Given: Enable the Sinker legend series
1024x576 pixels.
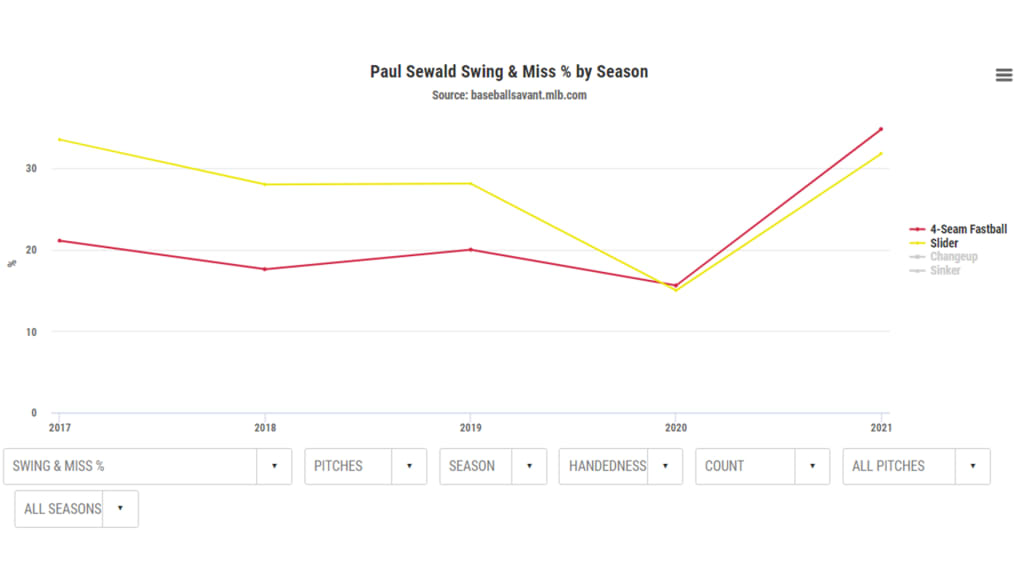Looking at the screenshot, I should [945, 271].
